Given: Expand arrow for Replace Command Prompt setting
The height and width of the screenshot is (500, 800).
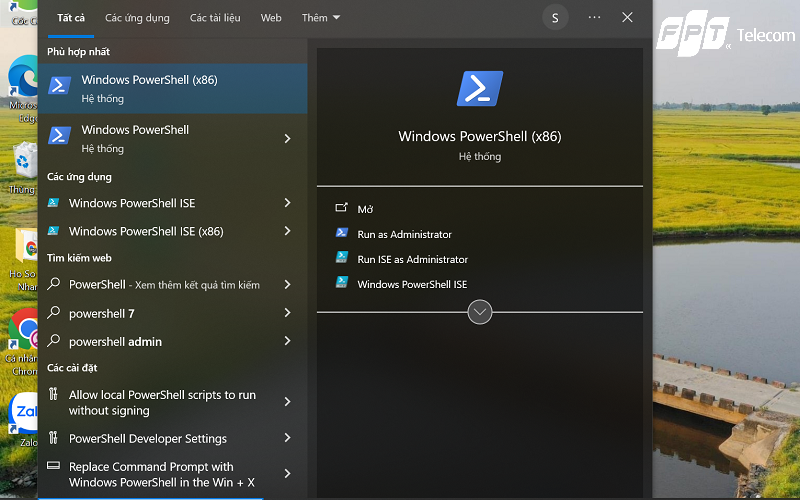Looking at the screenshot, I should pos(287,473).
